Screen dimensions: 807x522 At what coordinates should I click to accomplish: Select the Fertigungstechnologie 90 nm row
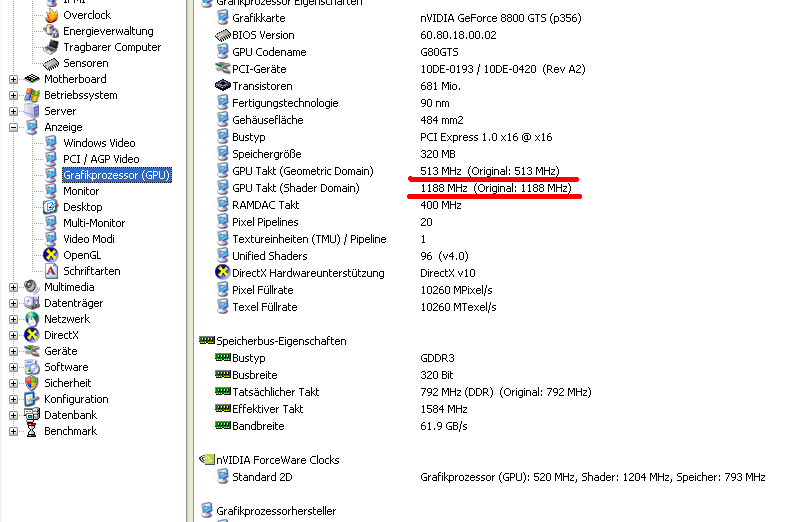tap(332, 103)
